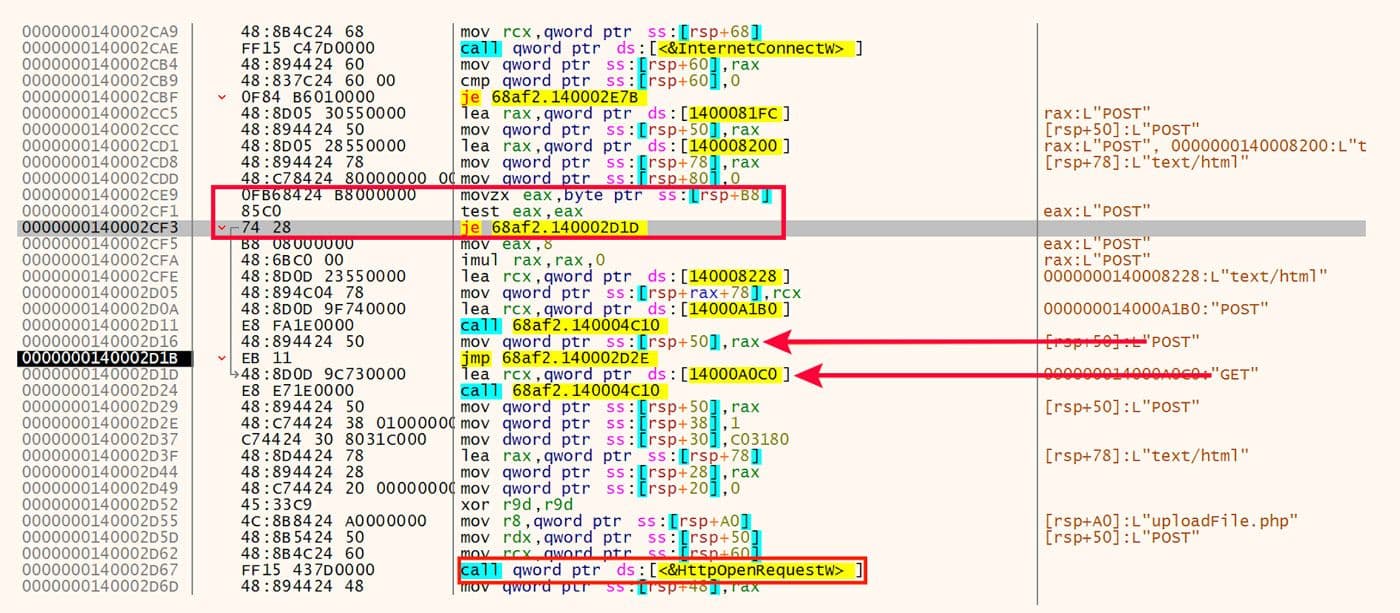Click the red jump arrow beside je 68af2.140002E7B
The width and height of the screenshot is (1400, 613).
pyautogui.click(x=224, y=96)
